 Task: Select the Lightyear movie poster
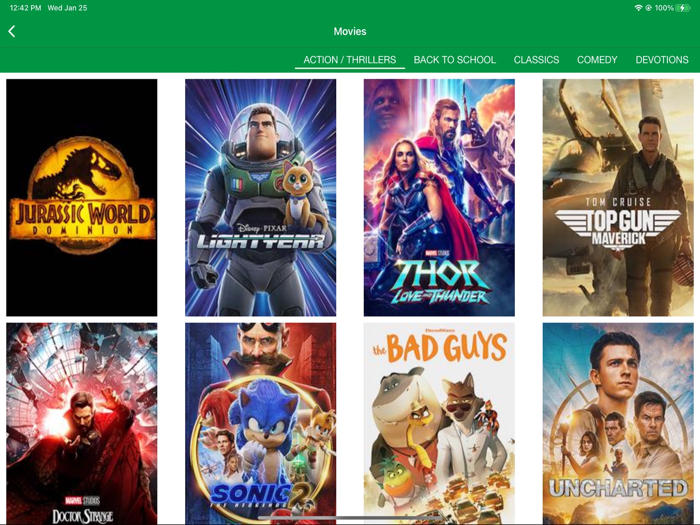pyautogui.click(x=261, y=198)
